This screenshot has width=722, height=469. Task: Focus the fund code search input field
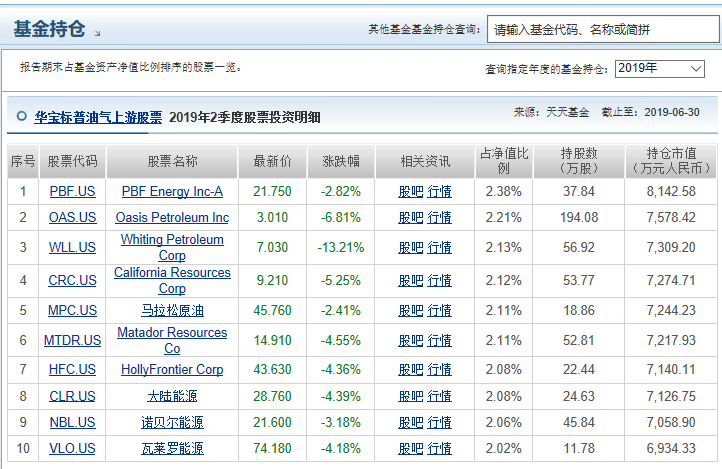coord(603,30)
